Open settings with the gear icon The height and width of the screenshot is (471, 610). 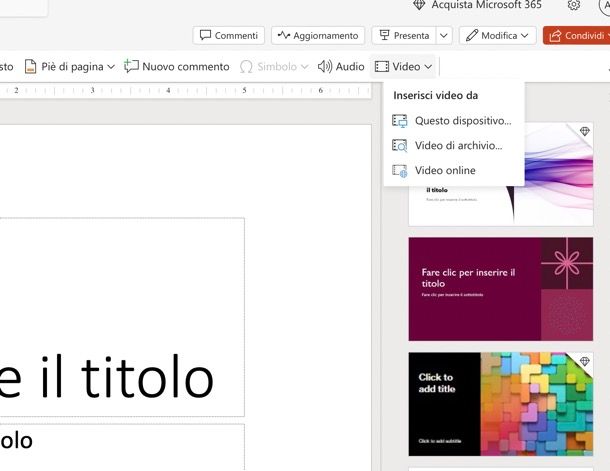[574, 5]
